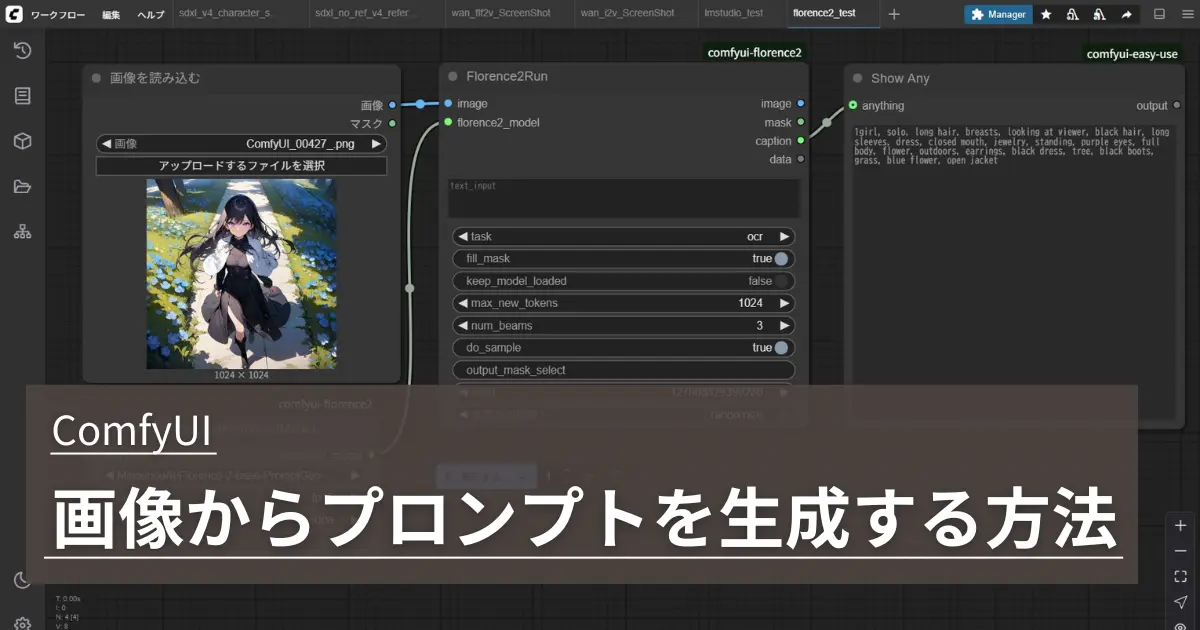
Task: Decrease max_new_tokens with the left arrow
Action: [x=462, y=303]
